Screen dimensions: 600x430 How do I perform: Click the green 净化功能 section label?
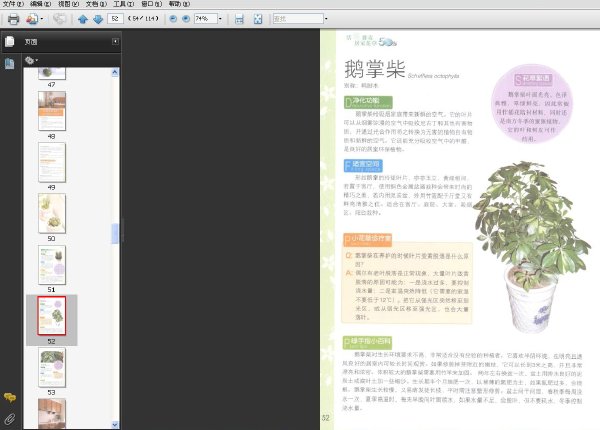pyautogui.click(x=368, y=102)
